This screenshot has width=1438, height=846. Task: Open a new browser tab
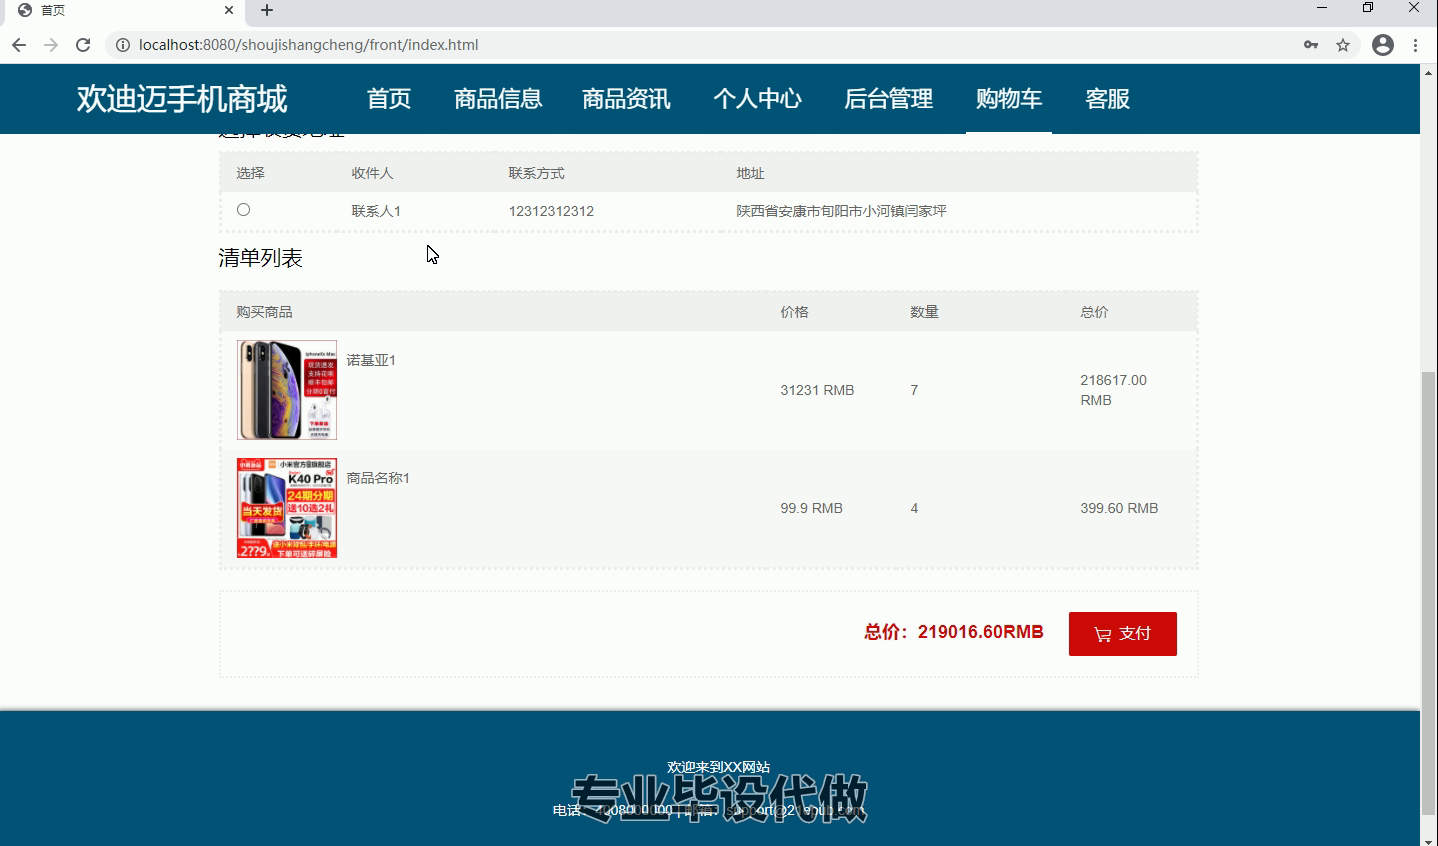267,10
